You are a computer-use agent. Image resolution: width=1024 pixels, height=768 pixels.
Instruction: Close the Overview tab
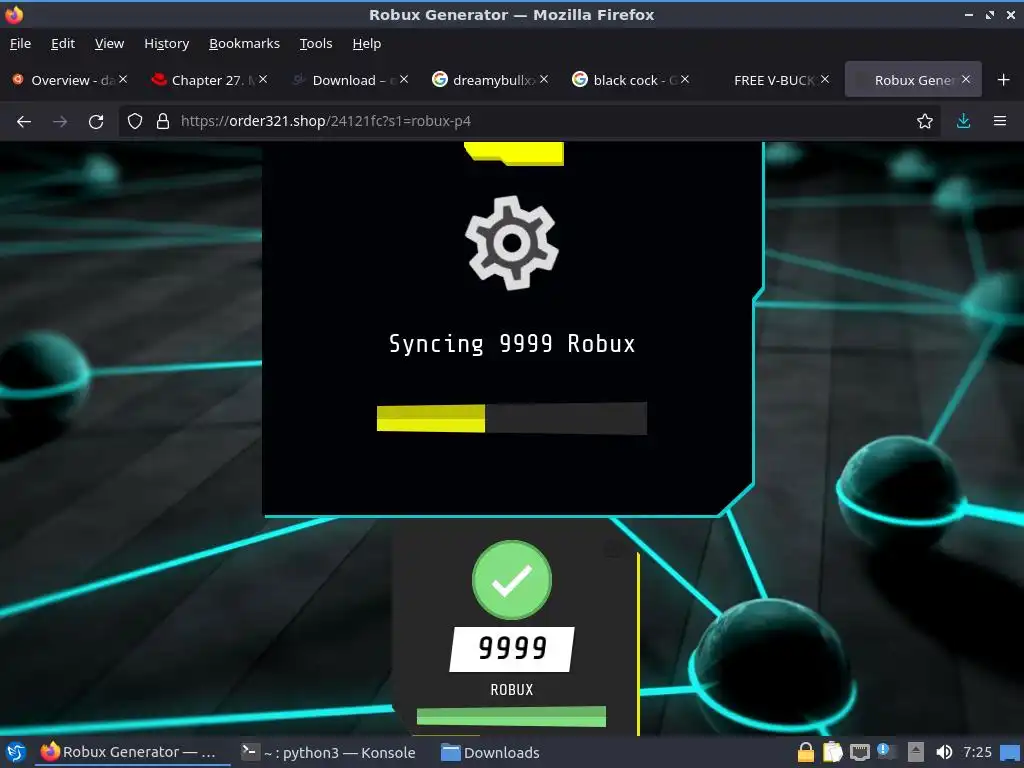(123, 79)
